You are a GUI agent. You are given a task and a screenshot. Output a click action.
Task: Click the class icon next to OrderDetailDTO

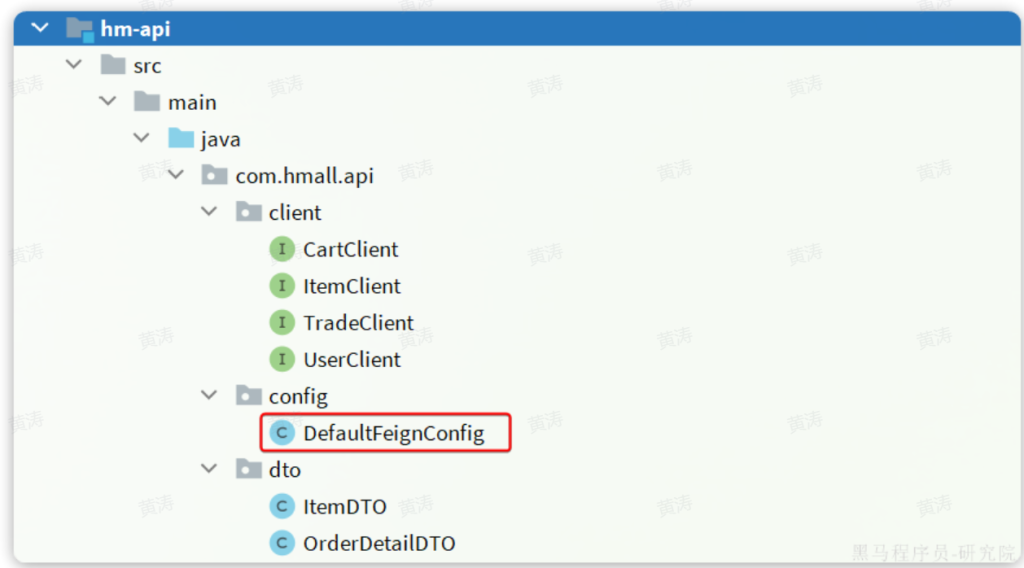click(282, 544)
